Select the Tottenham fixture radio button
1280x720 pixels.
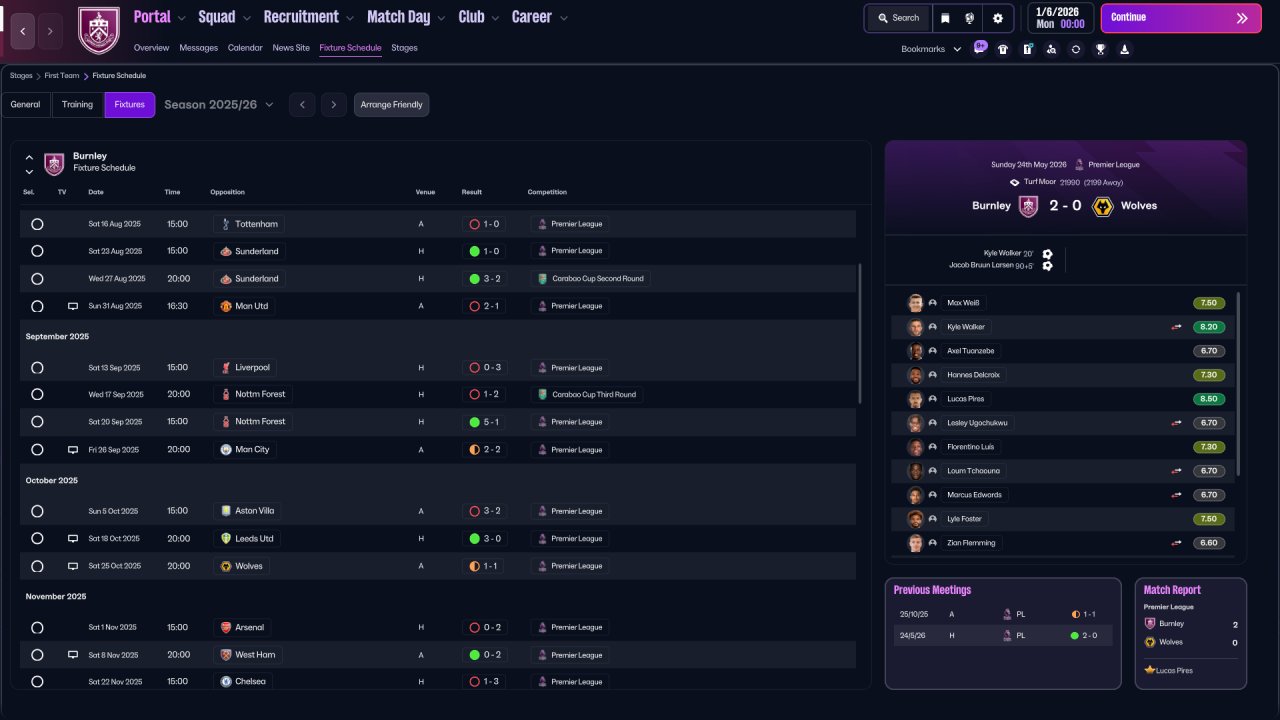(37, 224)
